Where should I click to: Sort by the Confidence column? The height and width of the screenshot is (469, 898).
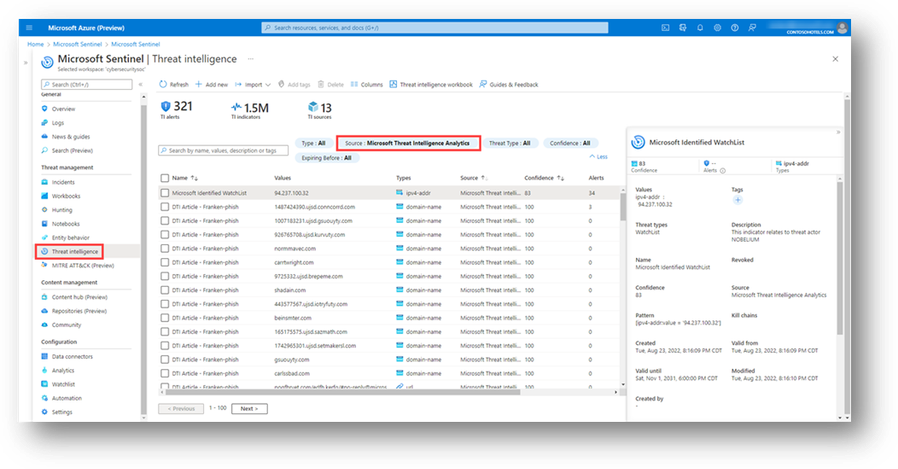[544, 178]
